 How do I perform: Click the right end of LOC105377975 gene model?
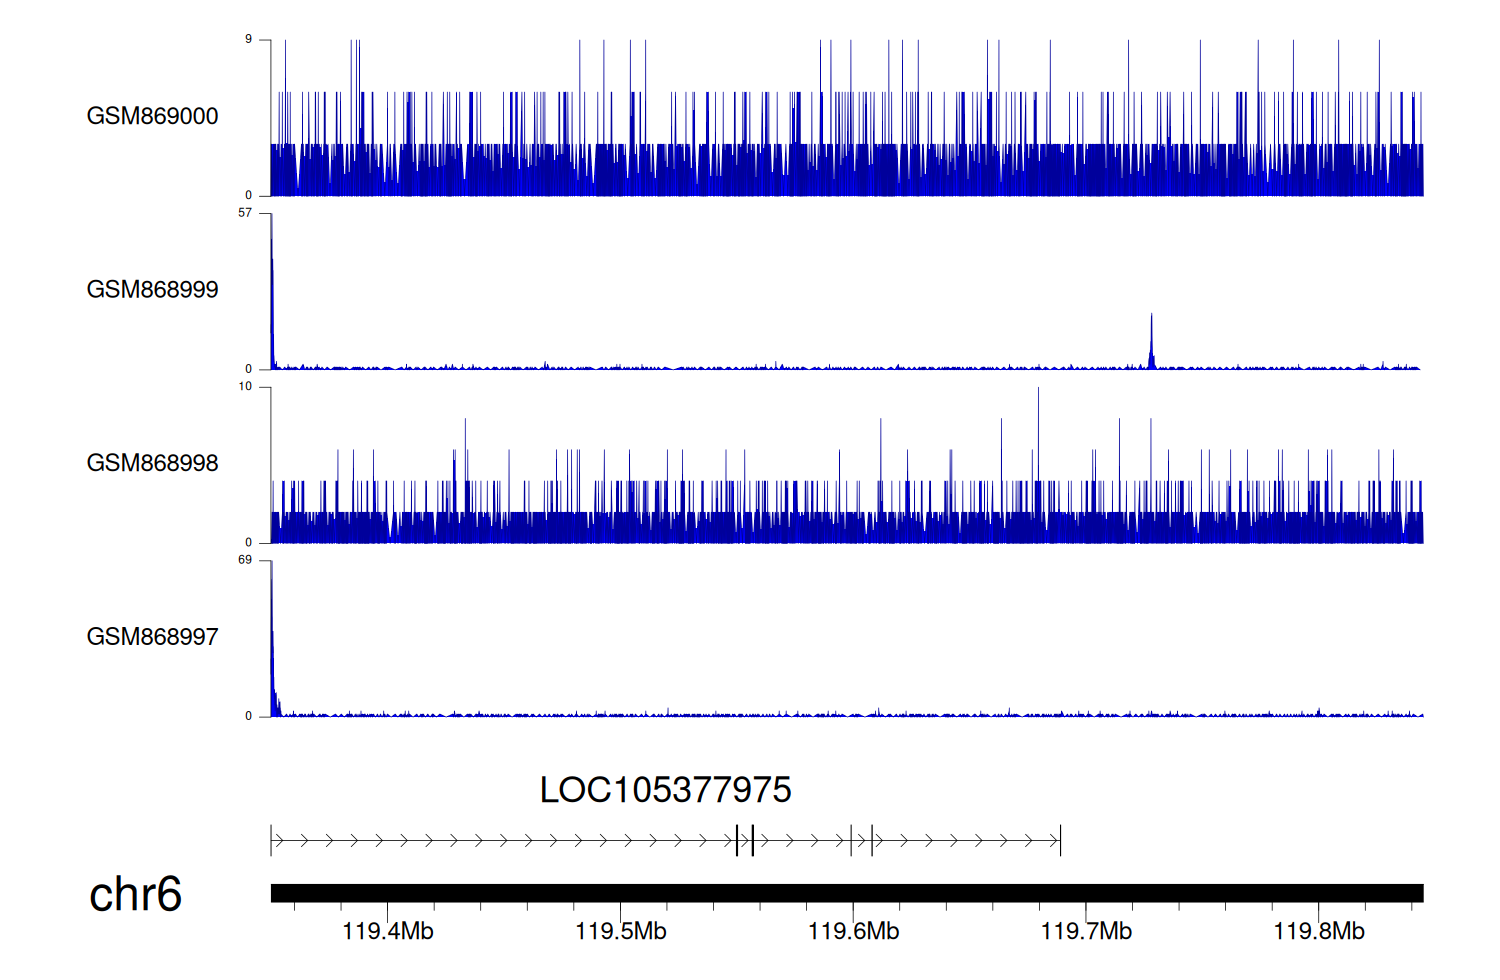[x=1059, y=841]
